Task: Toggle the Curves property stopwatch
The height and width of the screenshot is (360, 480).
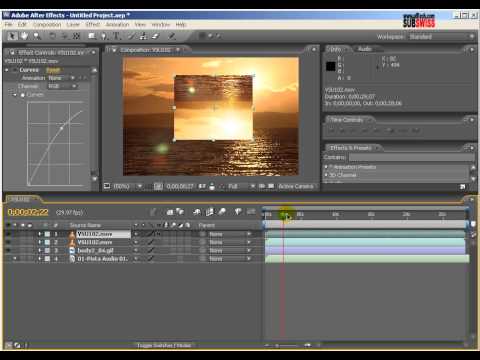Action: point(23,95)
